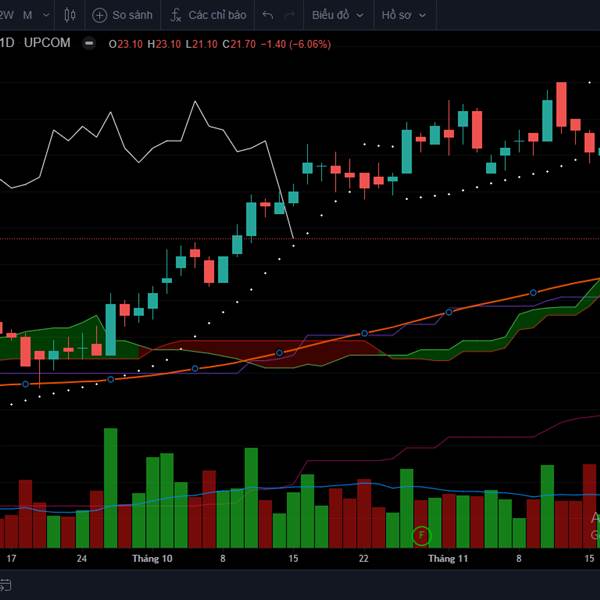This screenshot has height=600, width=600.
Task: Open the Biểu đồ dropdown
Action: (338, 15)
